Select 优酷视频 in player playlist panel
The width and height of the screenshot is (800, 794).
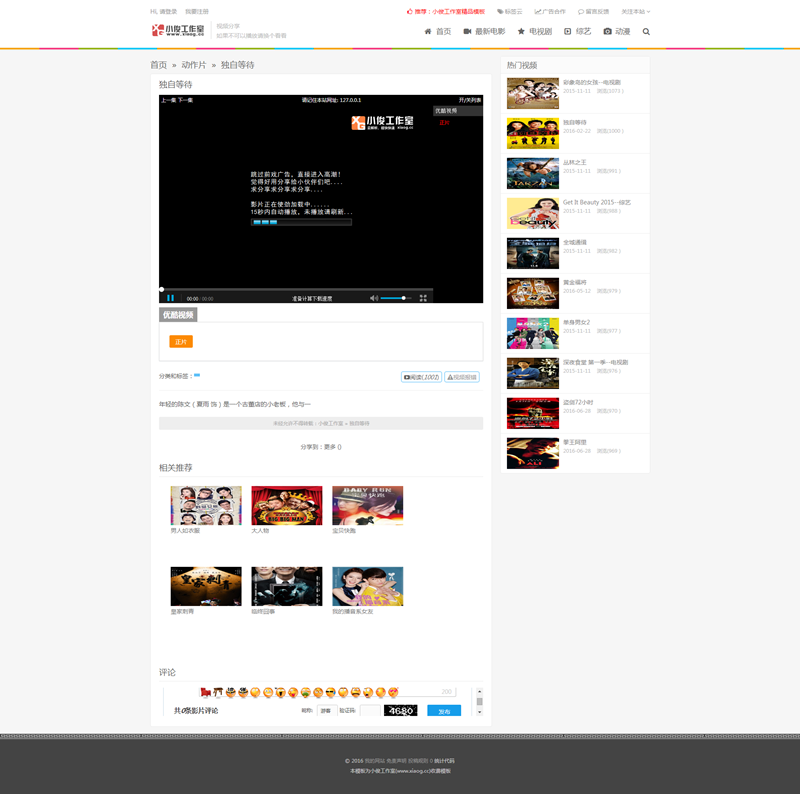click(458, 111)
